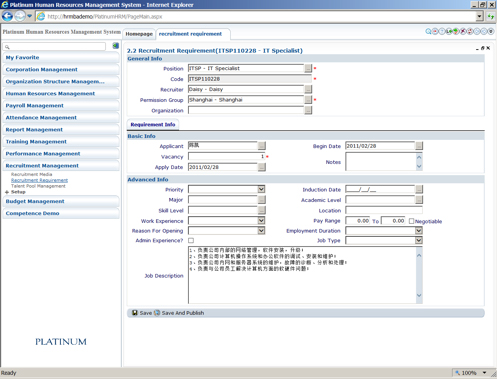
Task: Click the Pay Range minimum field
Action: click(x=358, y=221)
